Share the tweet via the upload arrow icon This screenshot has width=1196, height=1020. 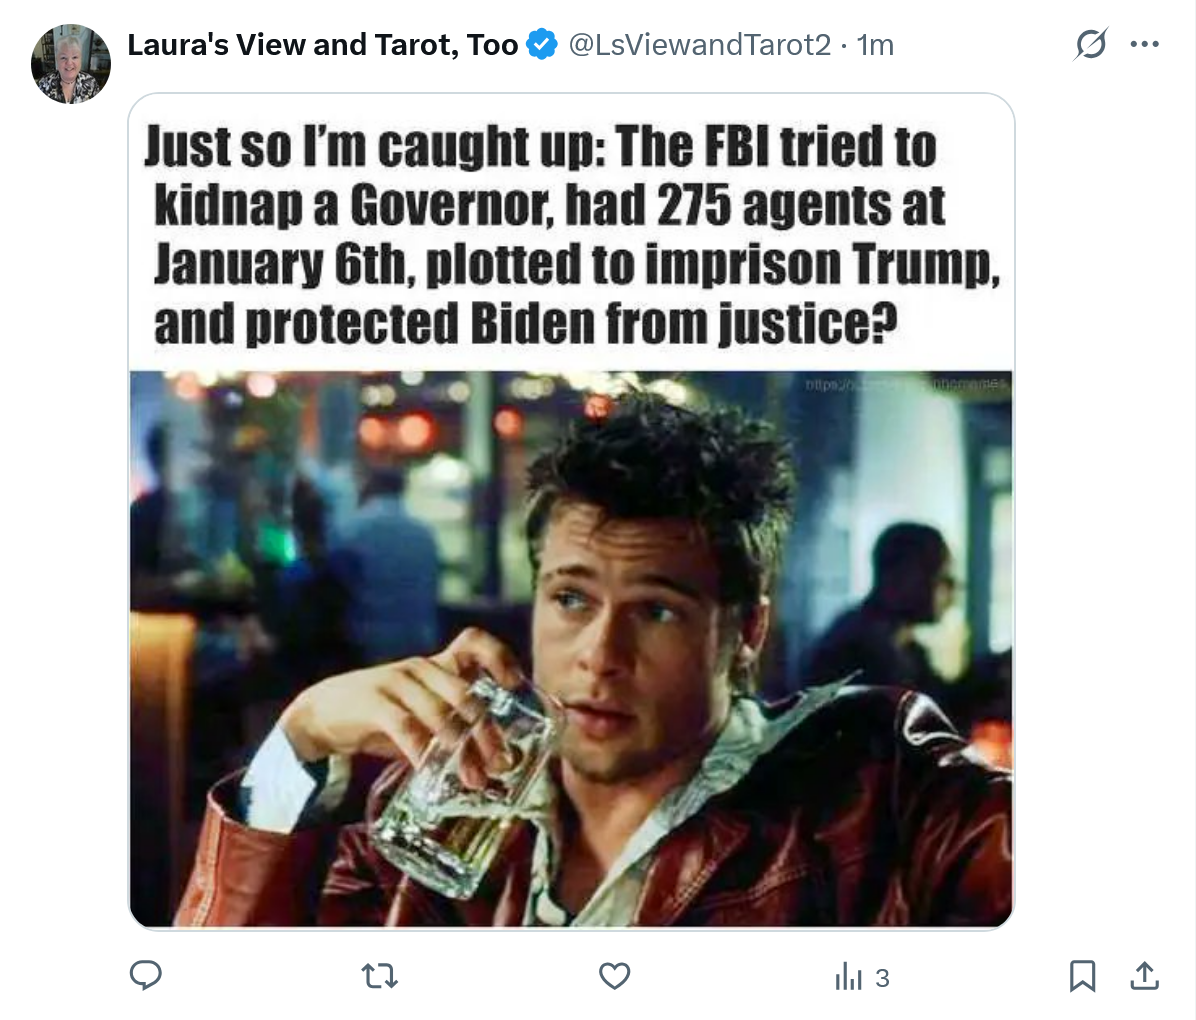pyautogui.click(x=1144, y=975)
